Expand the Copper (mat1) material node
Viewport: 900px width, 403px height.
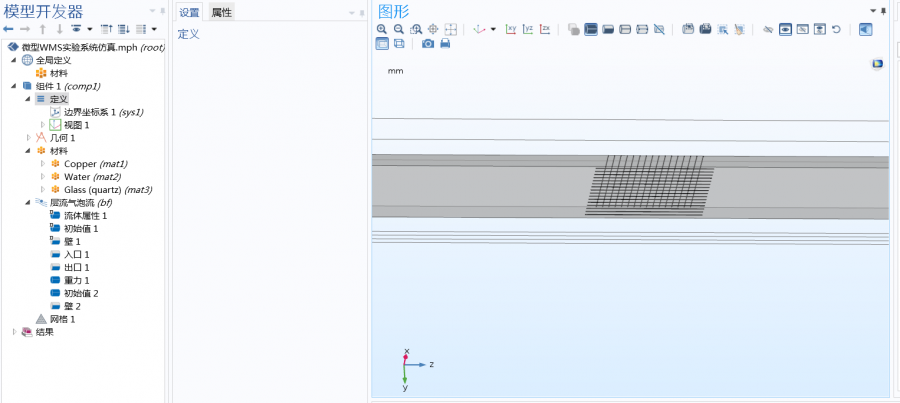tap(42, 164)
